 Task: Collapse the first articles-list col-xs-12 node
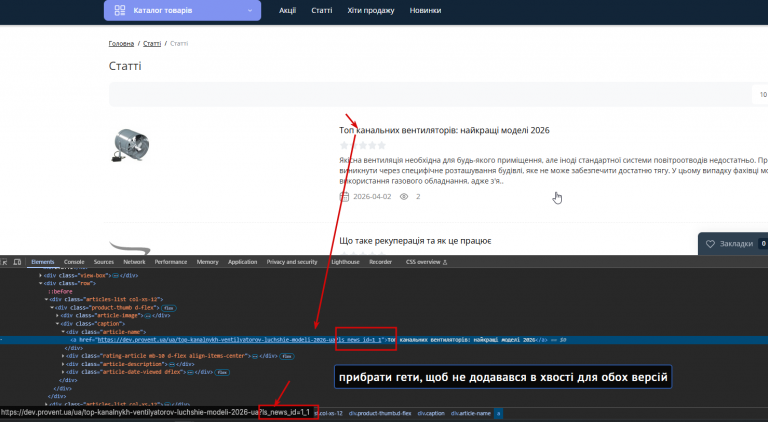(47, 299)
